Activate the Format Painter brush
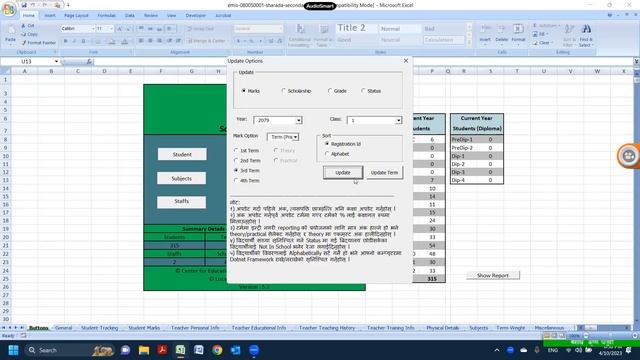640x360 pixels. click(x=38, y=42)
